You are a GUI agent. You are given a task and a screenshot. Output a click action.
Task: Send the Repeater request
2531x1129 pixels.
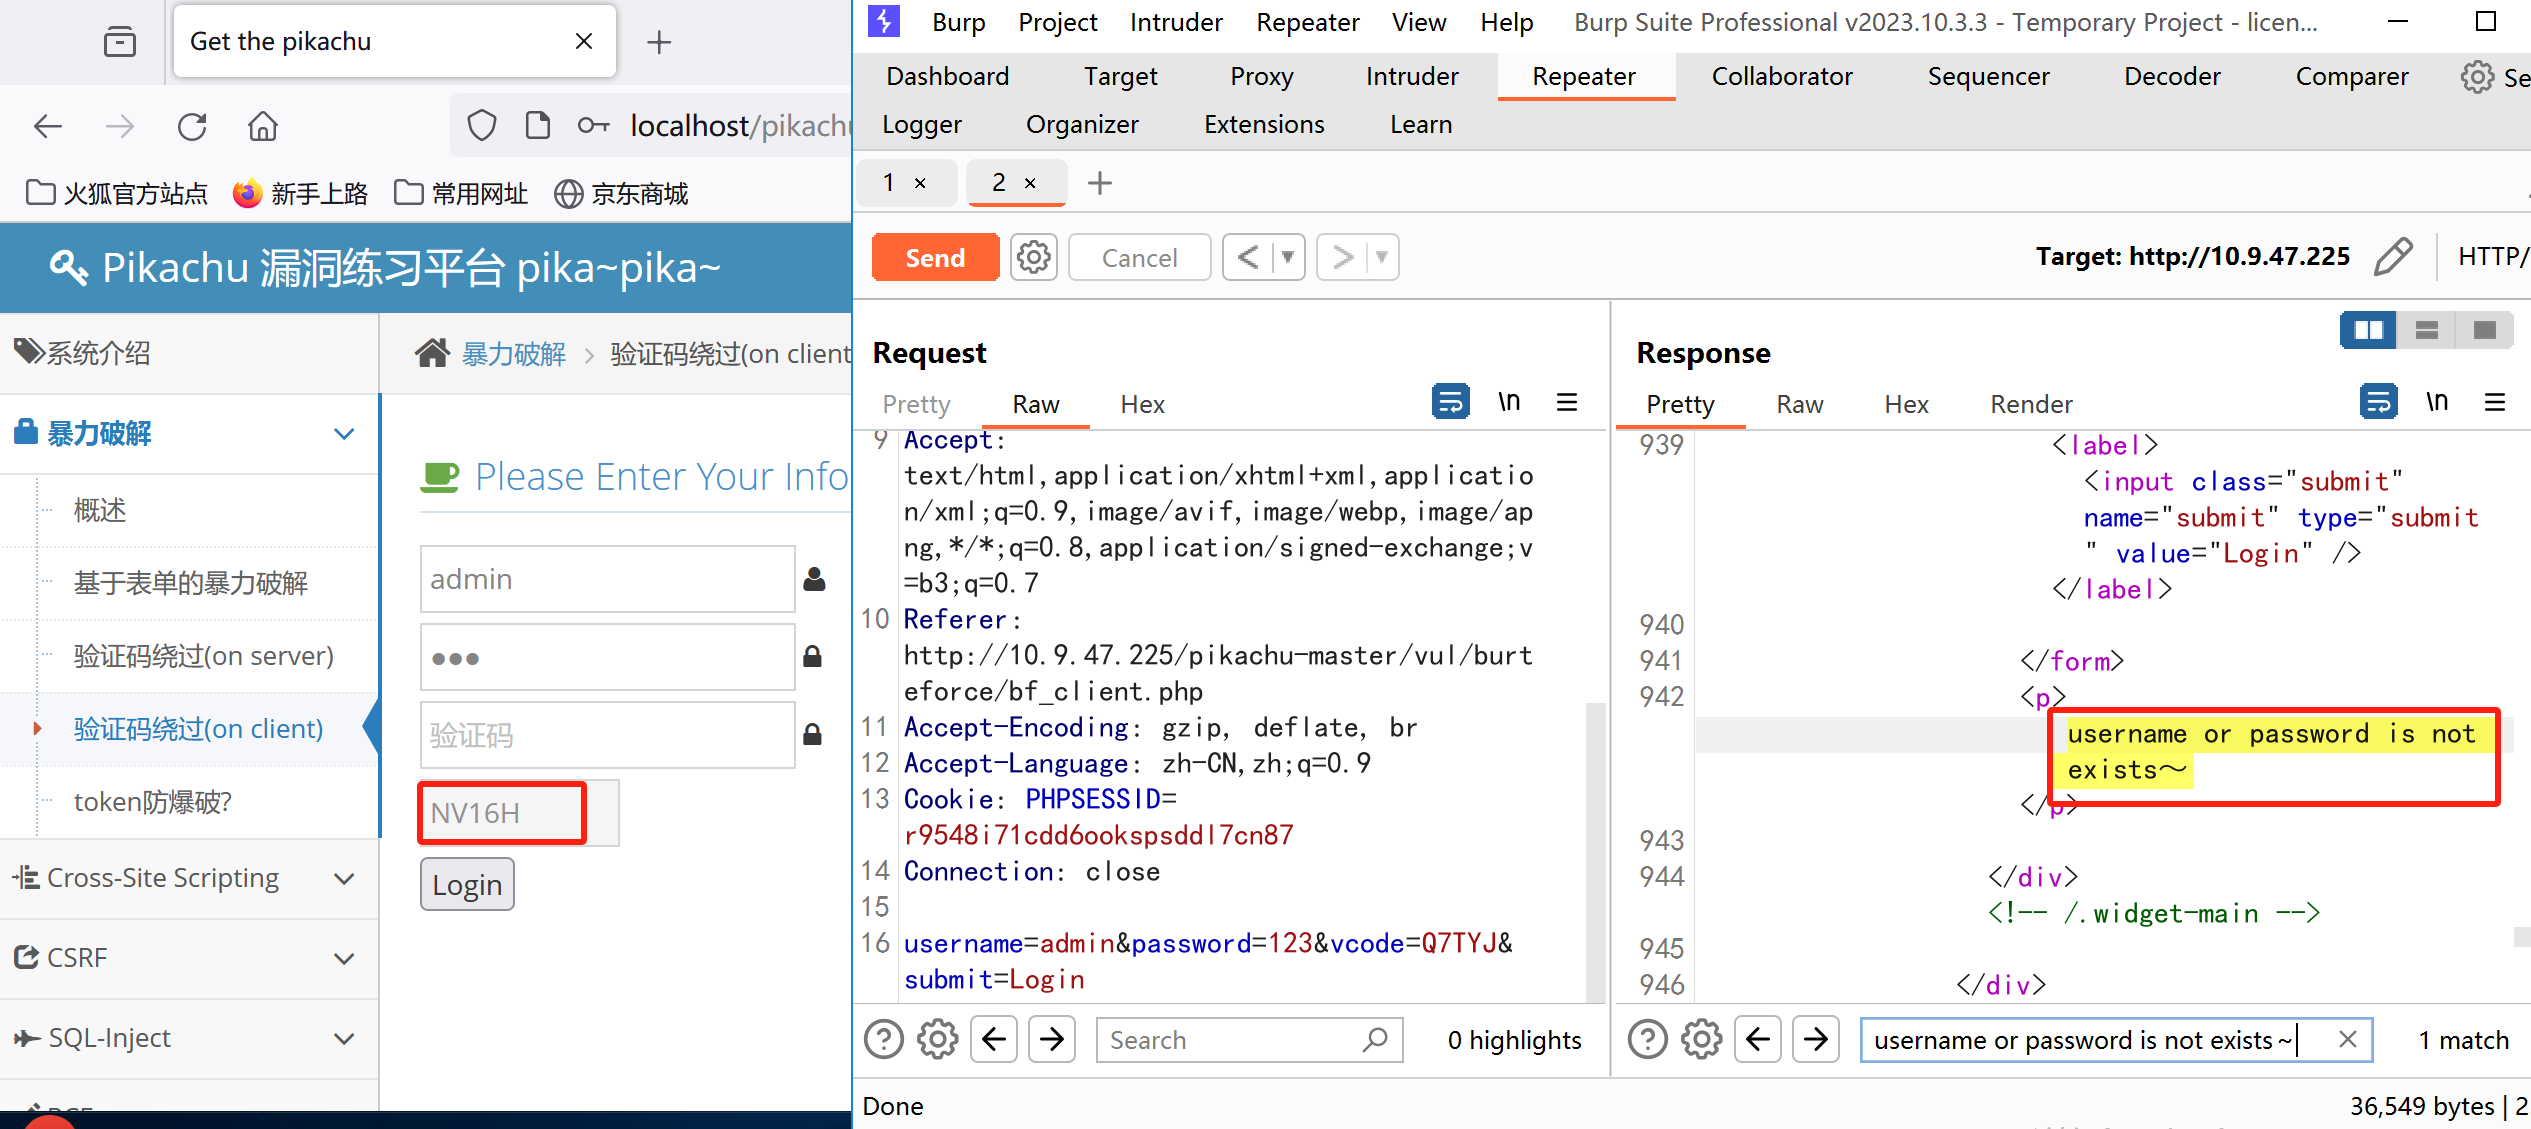pos(935,257)
